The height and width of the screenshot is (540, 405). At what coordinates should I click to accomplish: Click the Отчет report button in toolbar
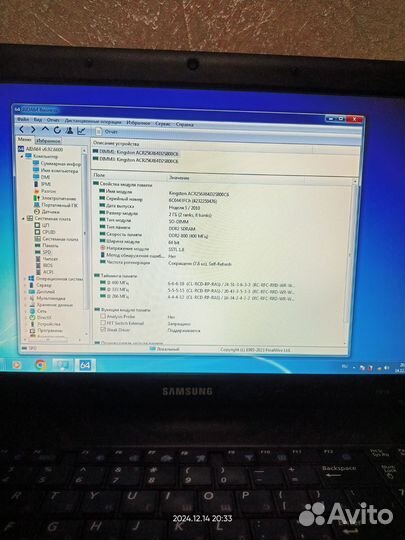click(x=107, y=132)
